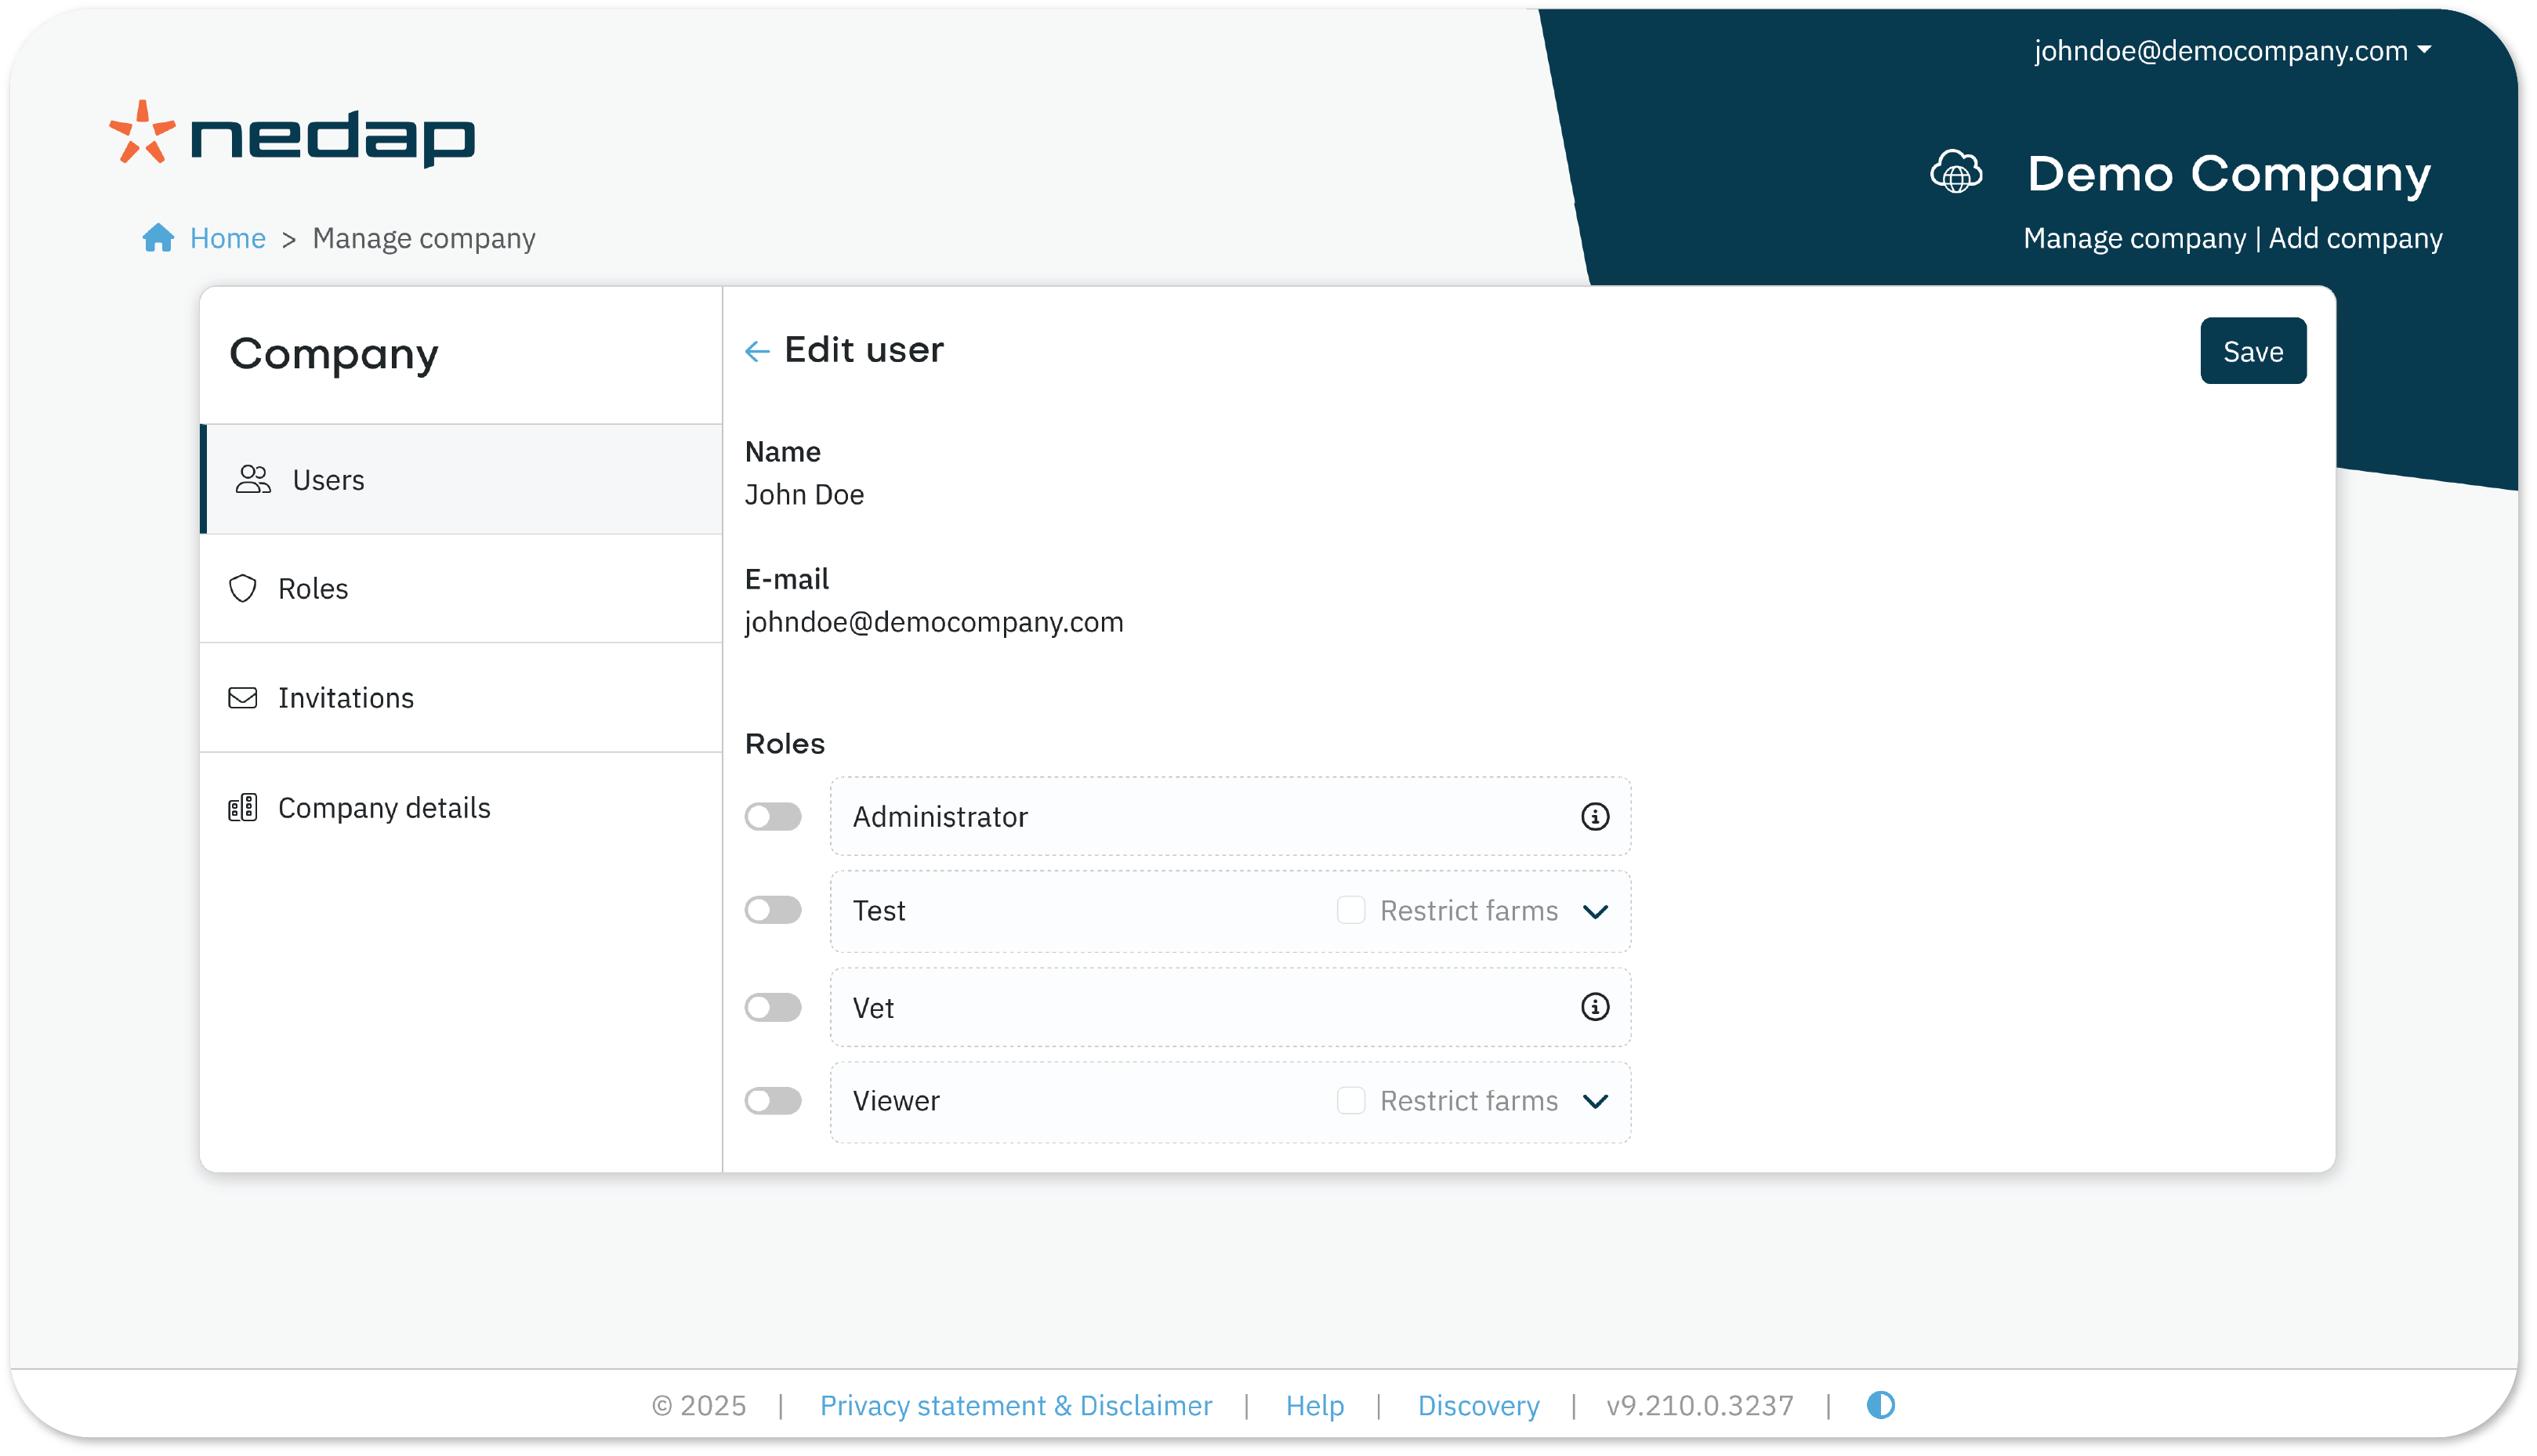Open Company details in sidebar
This screenshot has height=1456, width=2537.
tap(384, 808)
